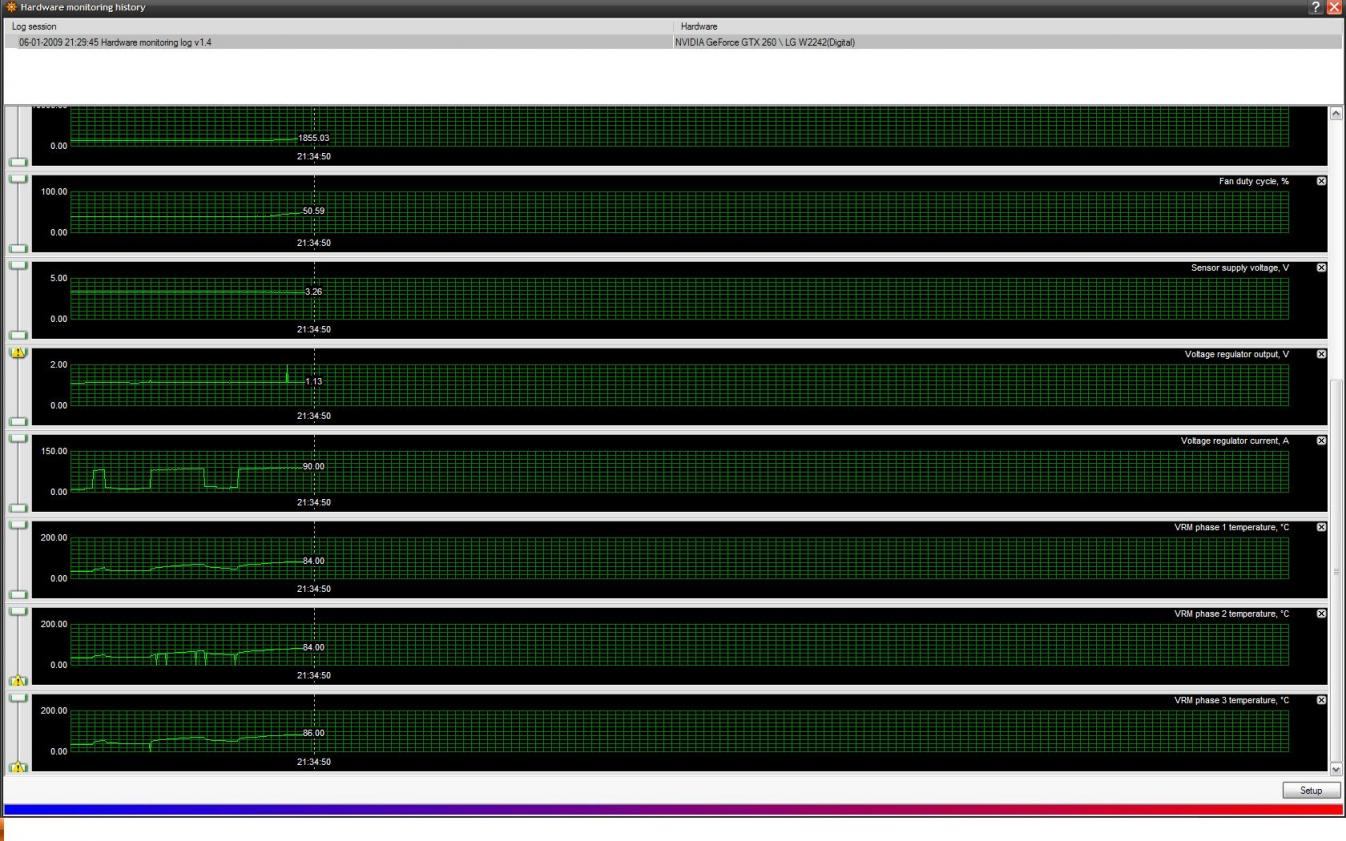Click the voltage spike in regulator output graph
This screenshot has width=1346, height=841.
pos(287,372)
